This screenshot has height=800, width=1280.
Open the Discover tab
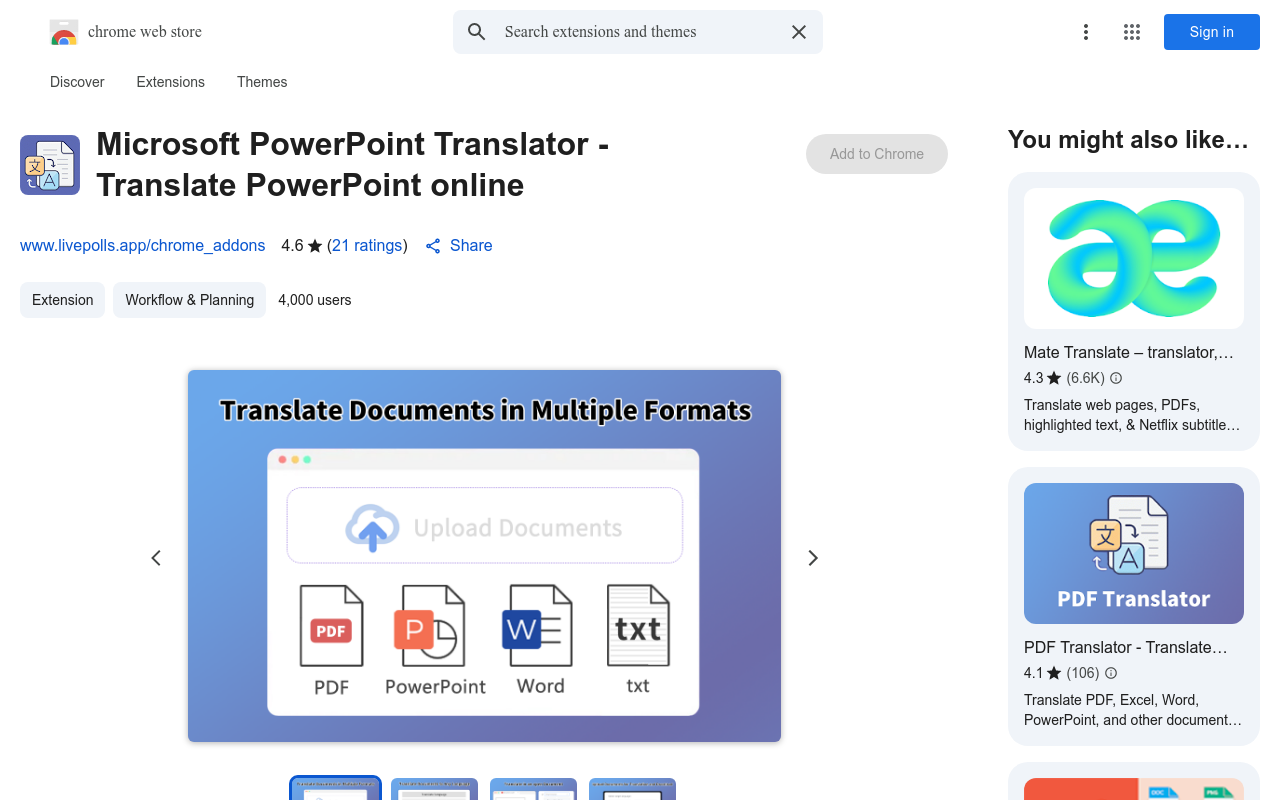(x=77, y=82)
